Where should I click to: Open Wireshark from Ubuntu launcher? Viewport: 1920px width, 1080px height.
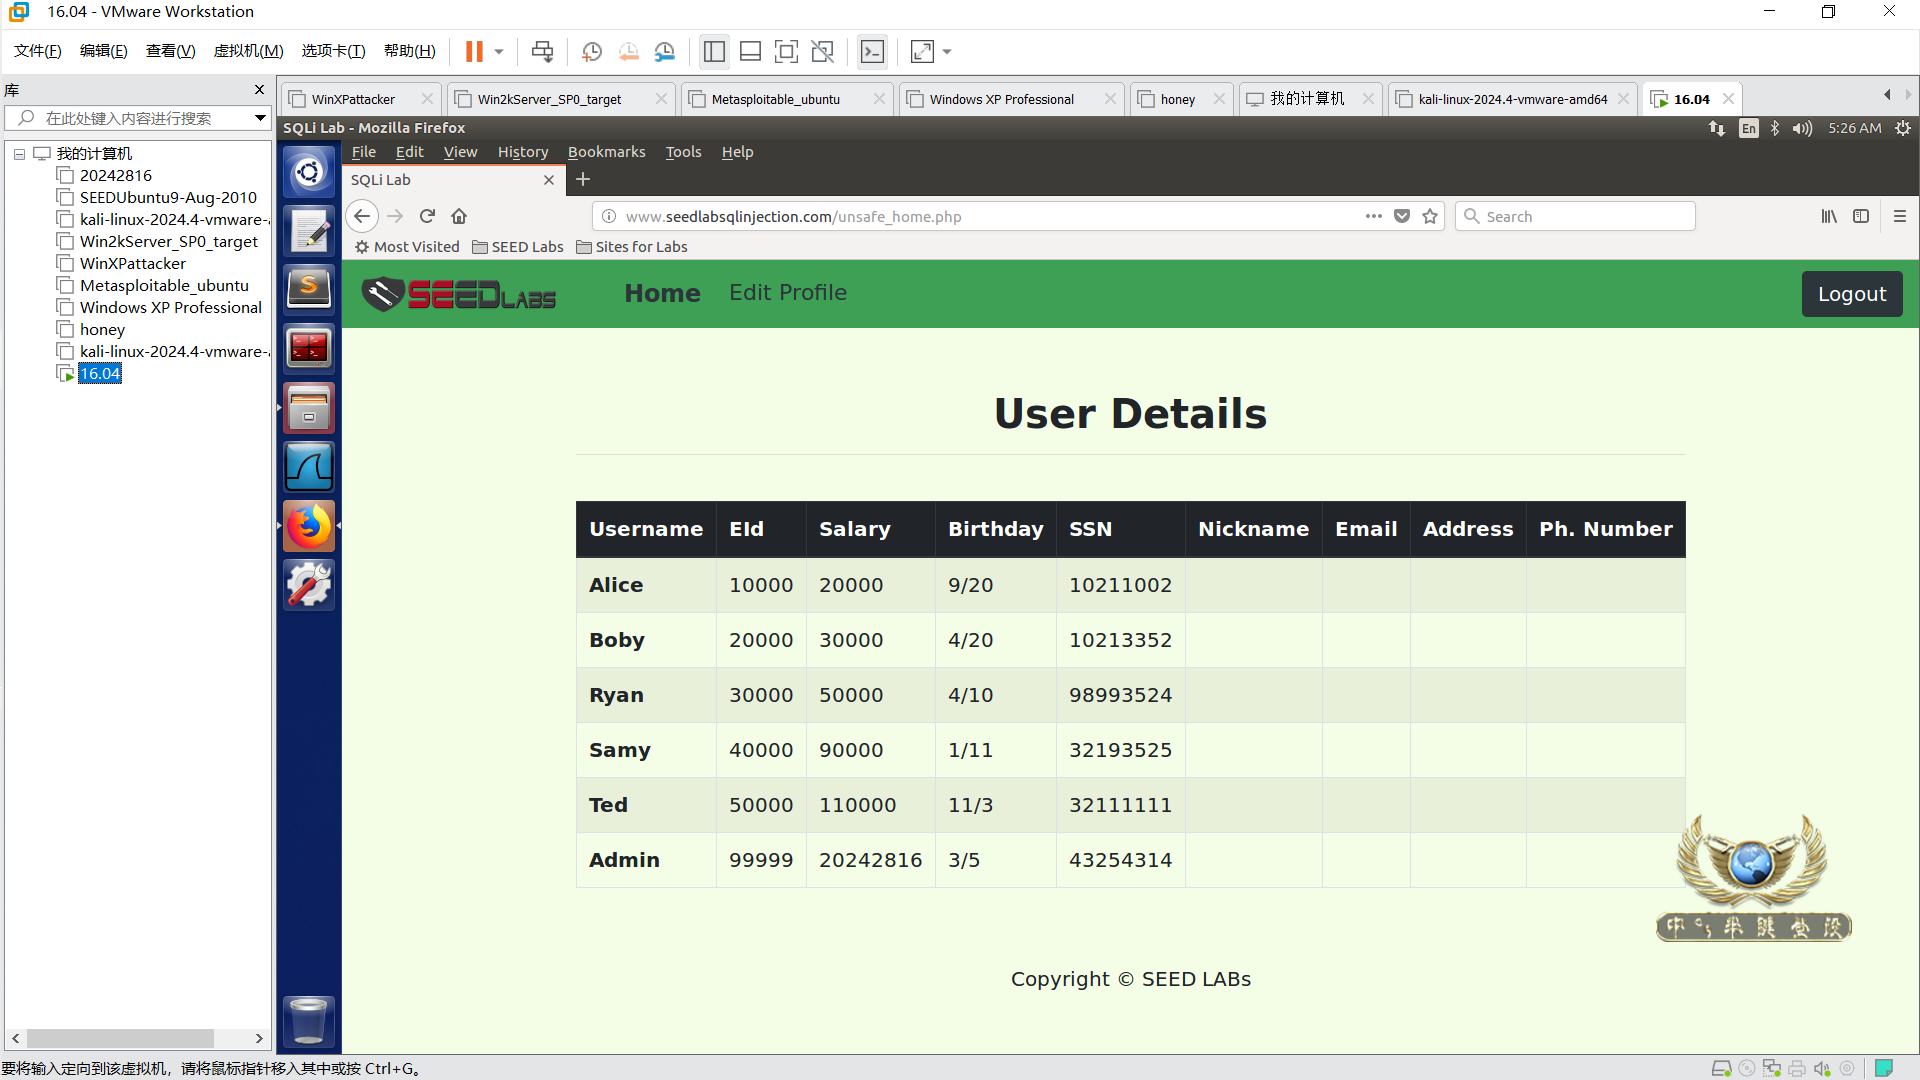(x=309, y=467)
